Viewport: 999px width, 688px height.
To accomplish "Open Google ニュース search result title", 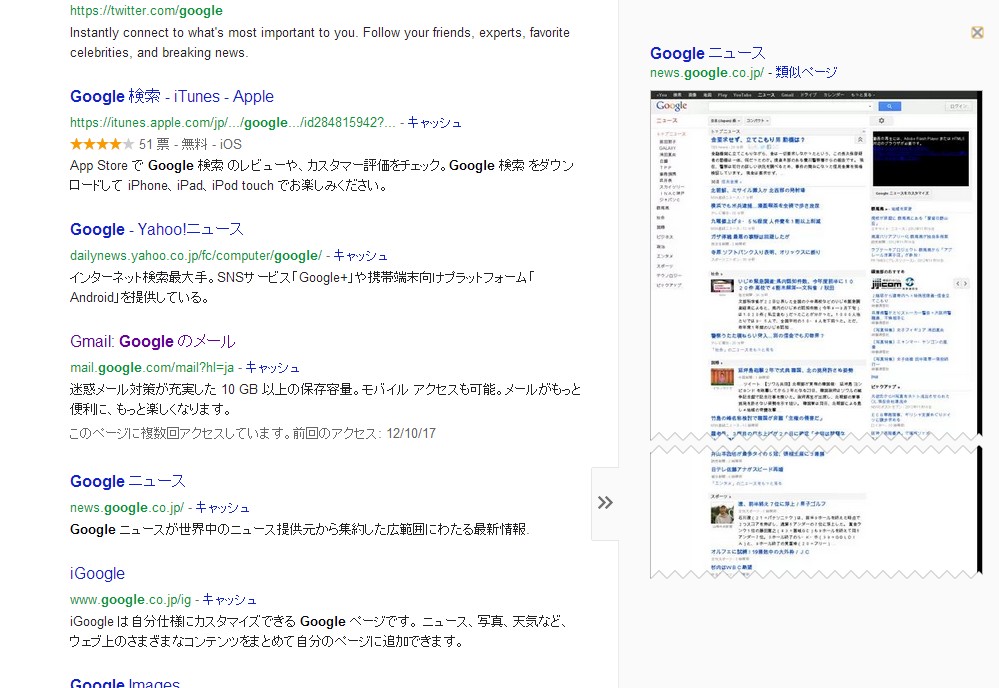I will (127, 481).
